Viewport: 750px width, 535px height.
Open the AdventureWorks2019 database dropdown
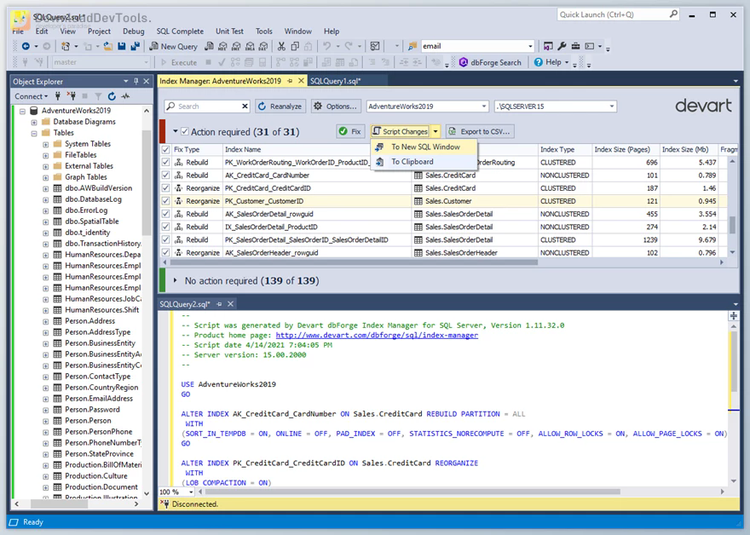[x=484, y=106]
